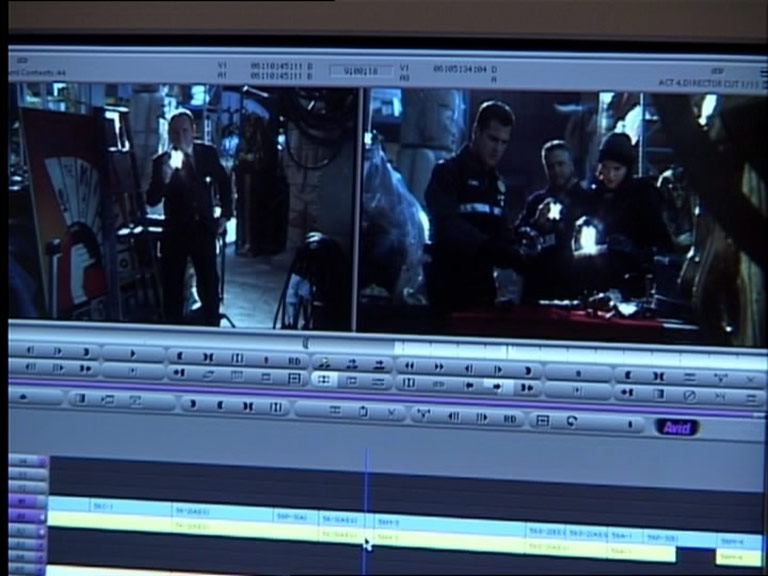Click Mark Clip in the record monitor toolbar
This screenshot has width=768, height=576.
tap(659, 376)
